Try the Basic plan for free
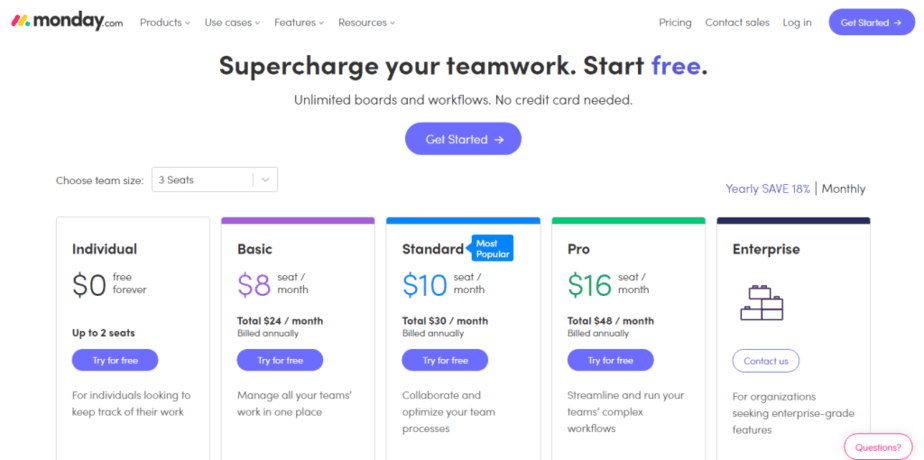The image size is (924, 460). 280,360
